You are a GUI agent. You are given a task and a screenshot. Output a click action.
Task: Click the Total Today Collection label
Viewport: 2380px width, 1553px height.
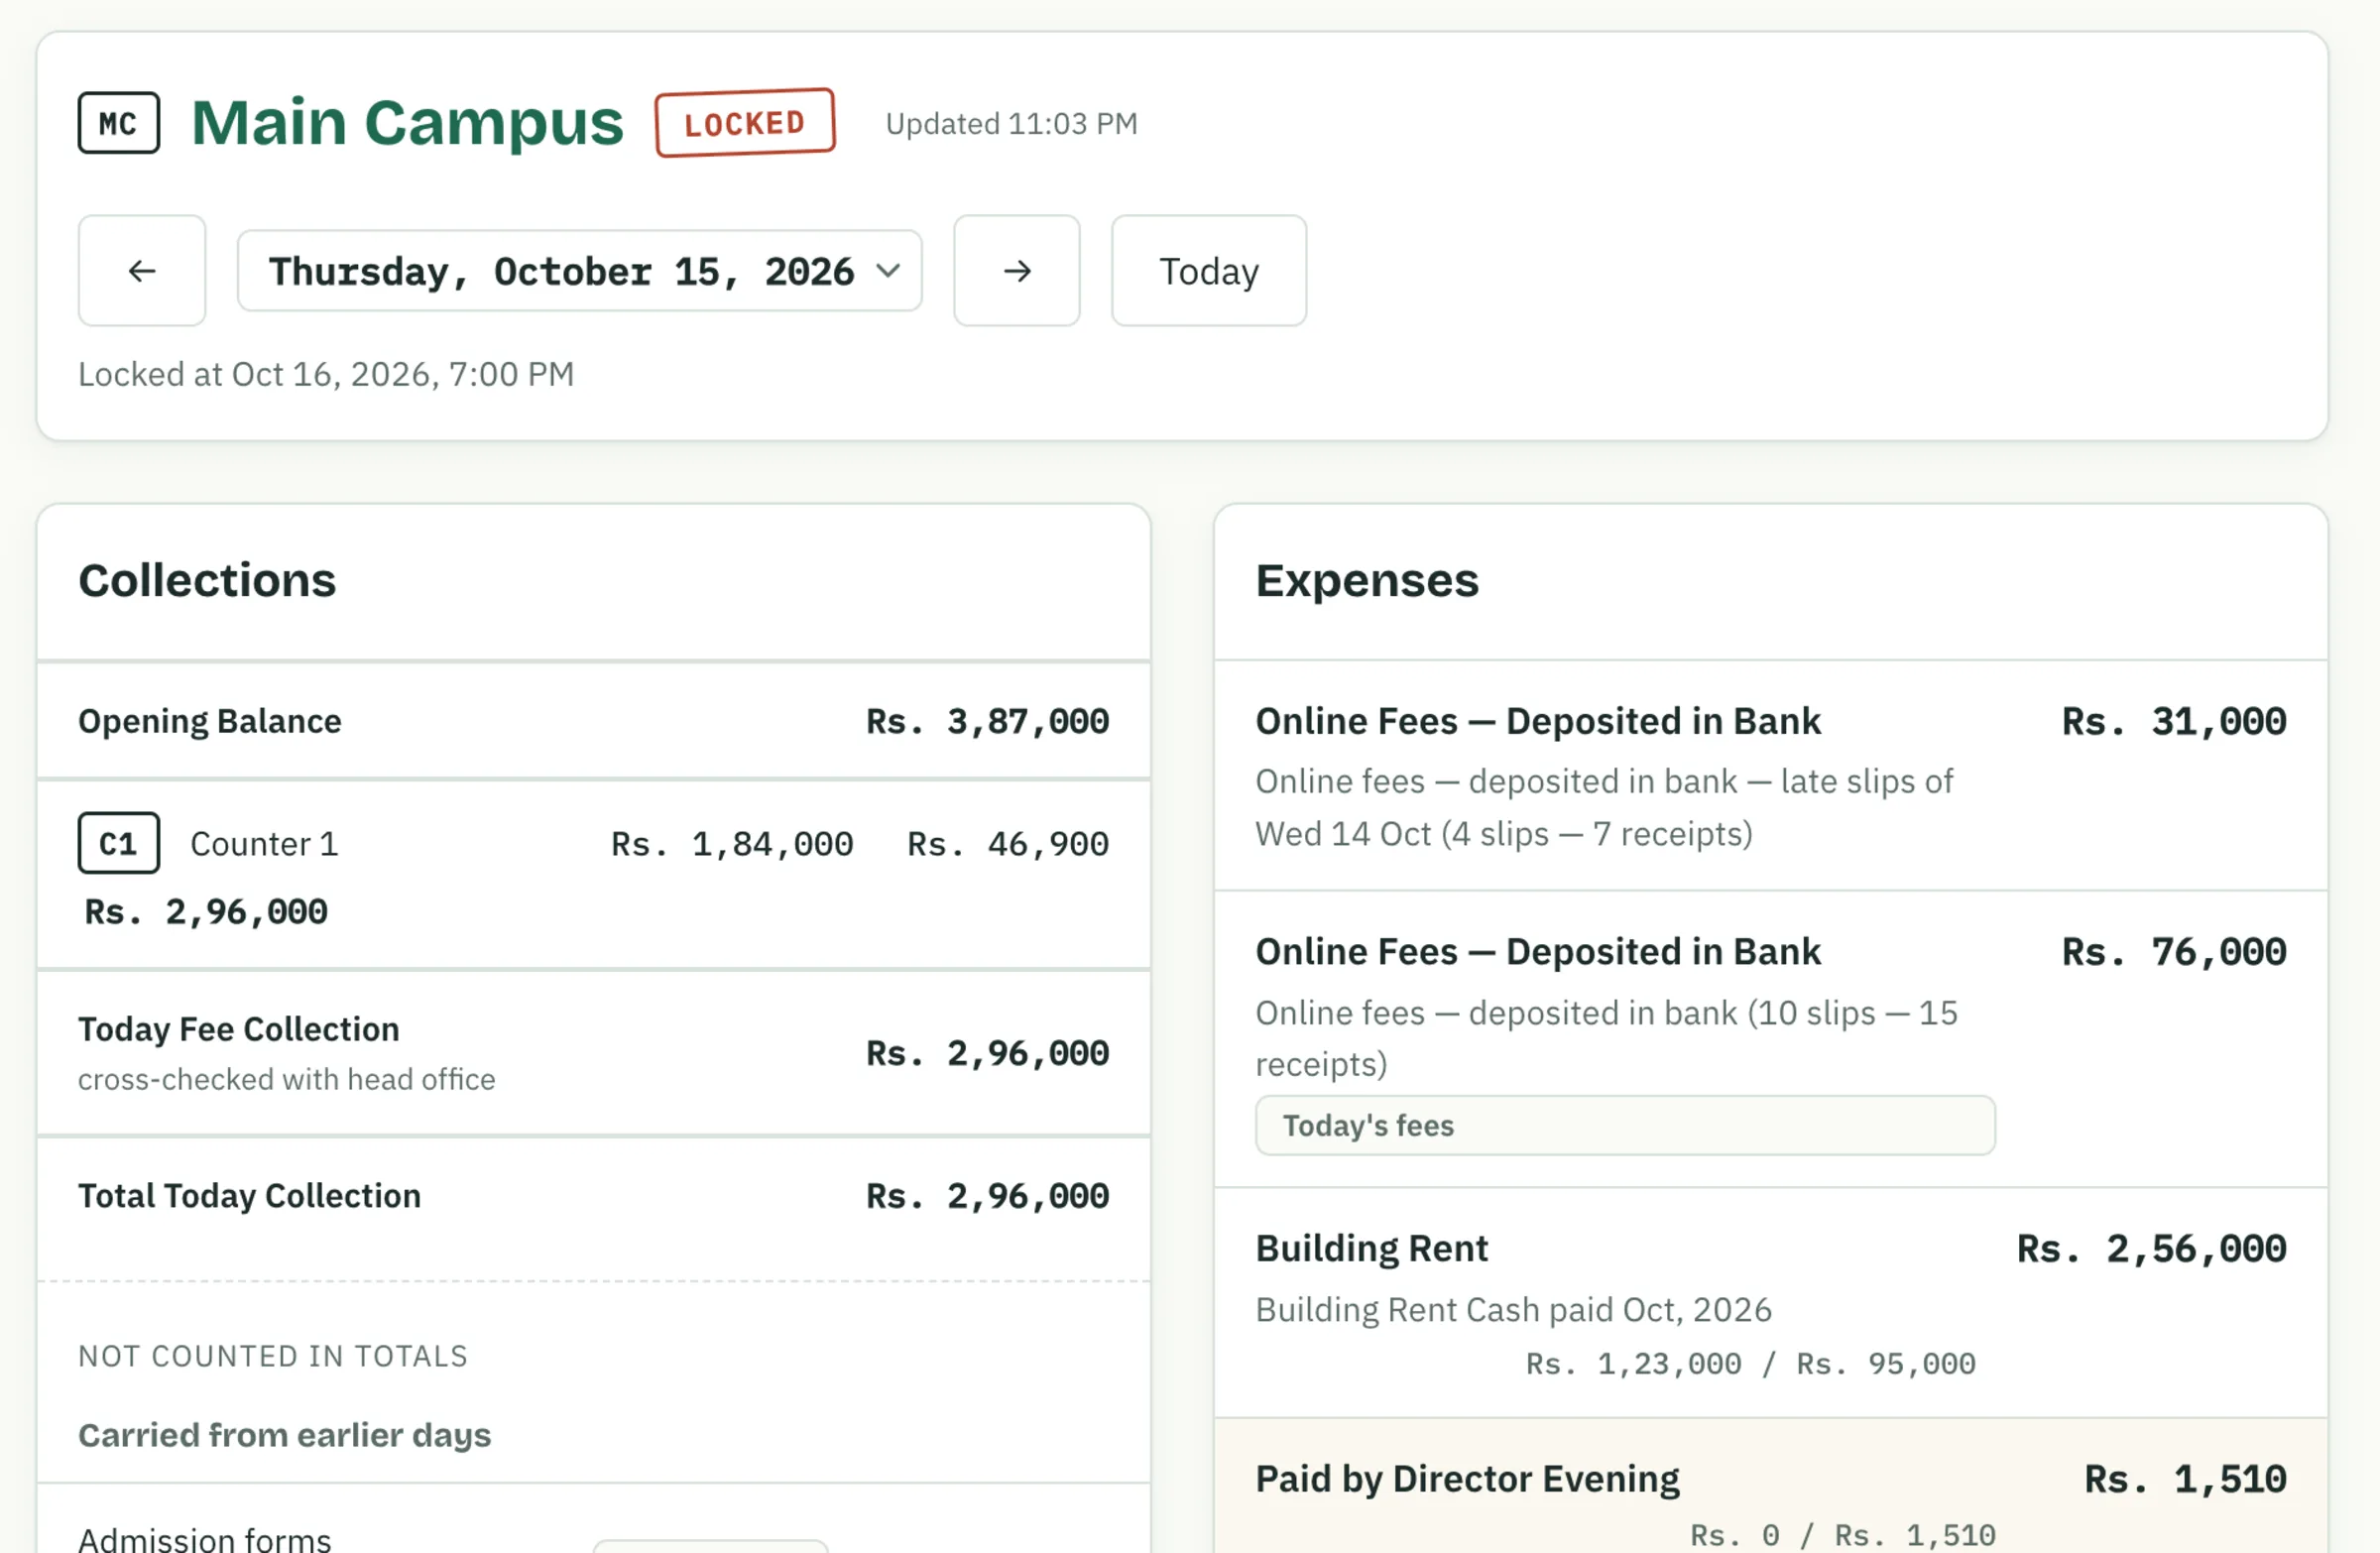tap(250, 1196)
